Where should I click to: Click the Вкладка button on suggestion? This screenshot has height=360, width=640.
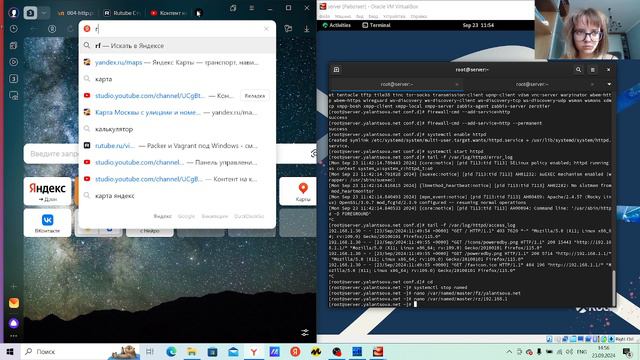255,96
